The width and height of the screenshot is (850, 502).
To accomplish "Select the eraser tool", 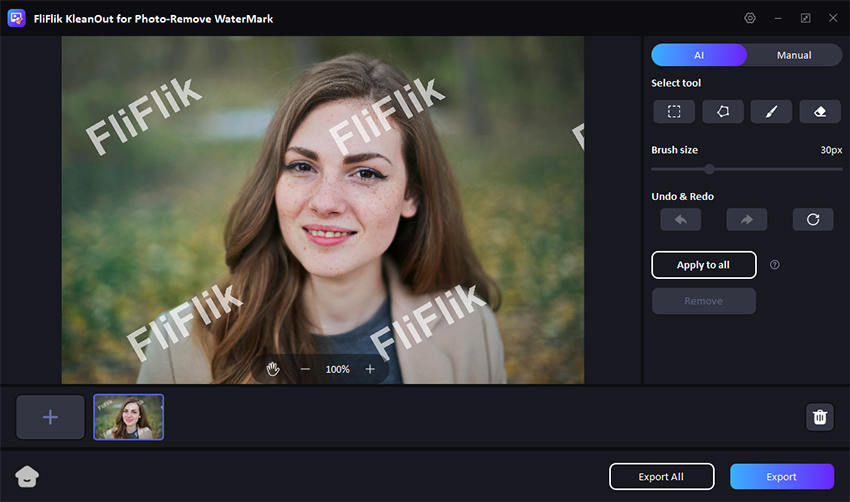I will click(820, 111).
